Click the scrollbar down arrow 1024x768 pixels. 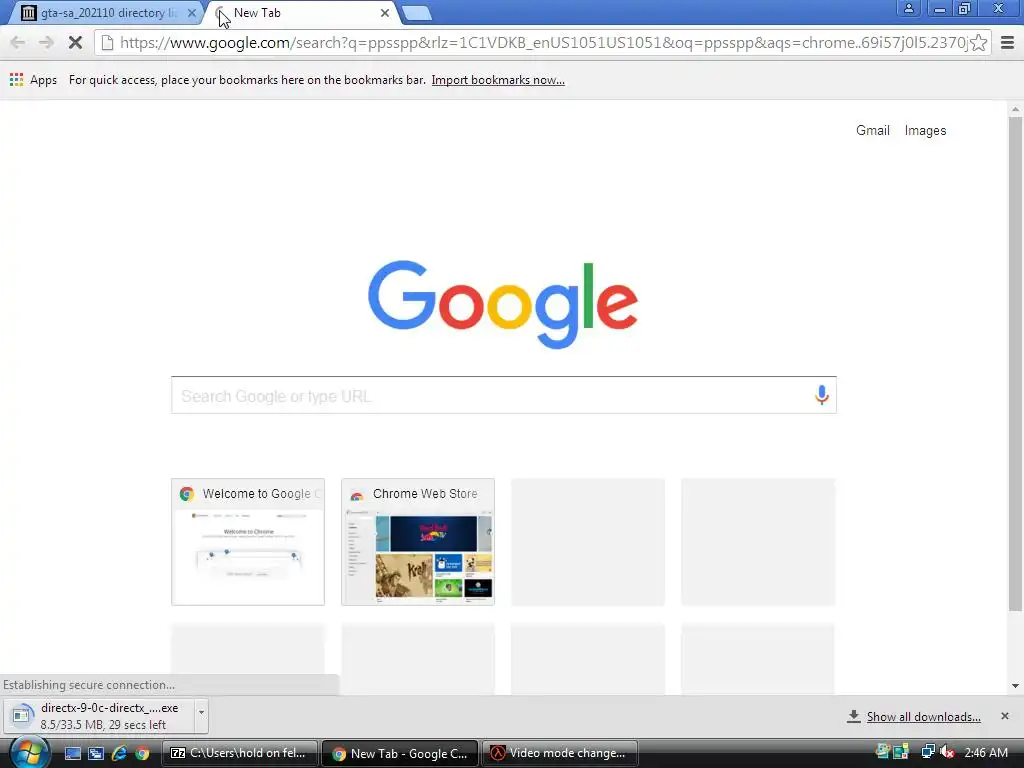pyautogui.click(x=1015, y=686)
